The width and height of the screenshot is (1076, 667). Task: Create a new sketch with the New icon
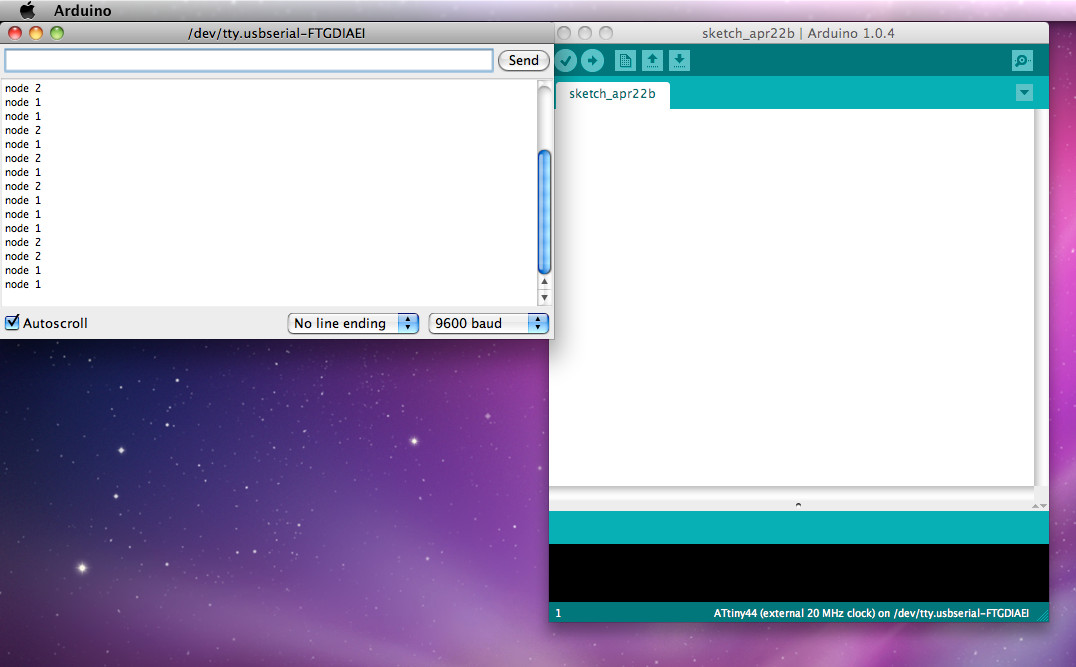click(x=624, y=60)
